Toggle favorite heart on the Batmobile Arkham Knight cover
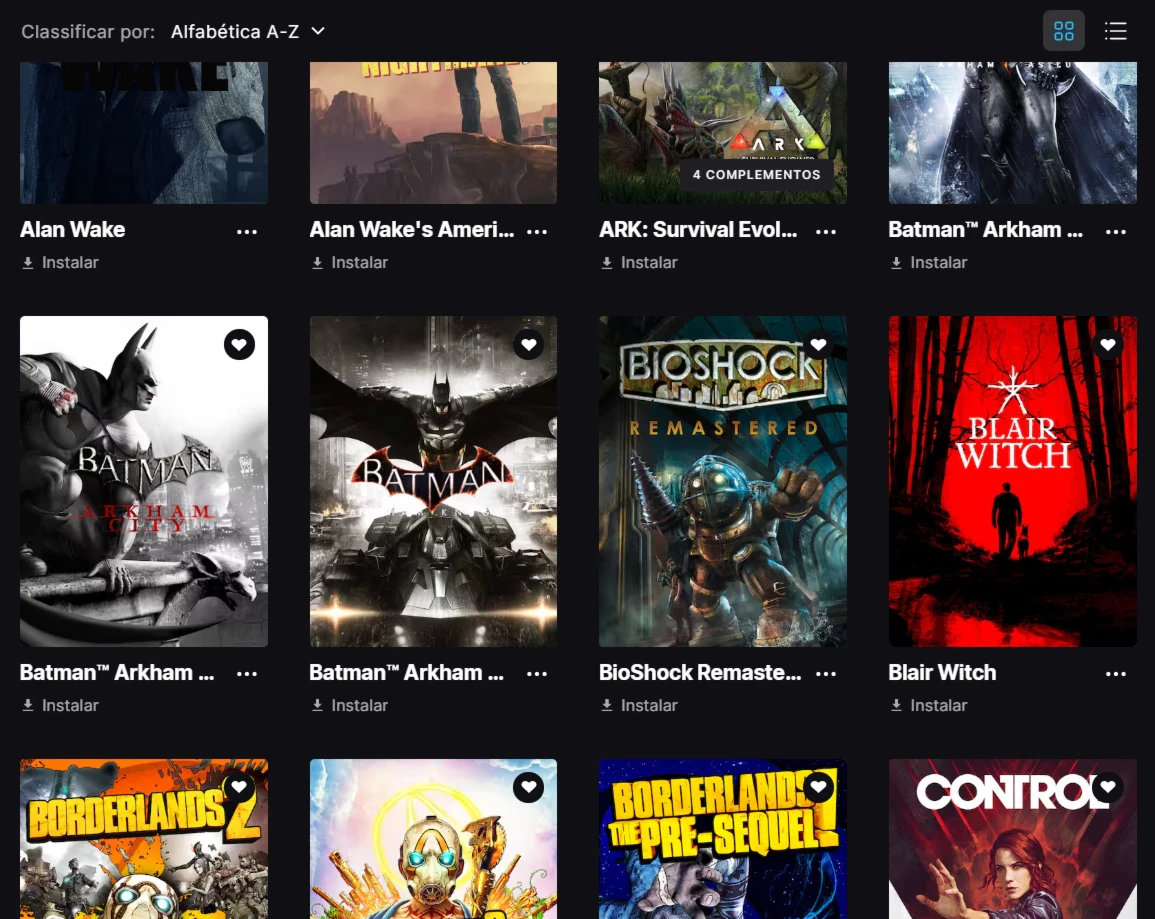Viewport: 1155px width, 919px height. pos(529,345)
